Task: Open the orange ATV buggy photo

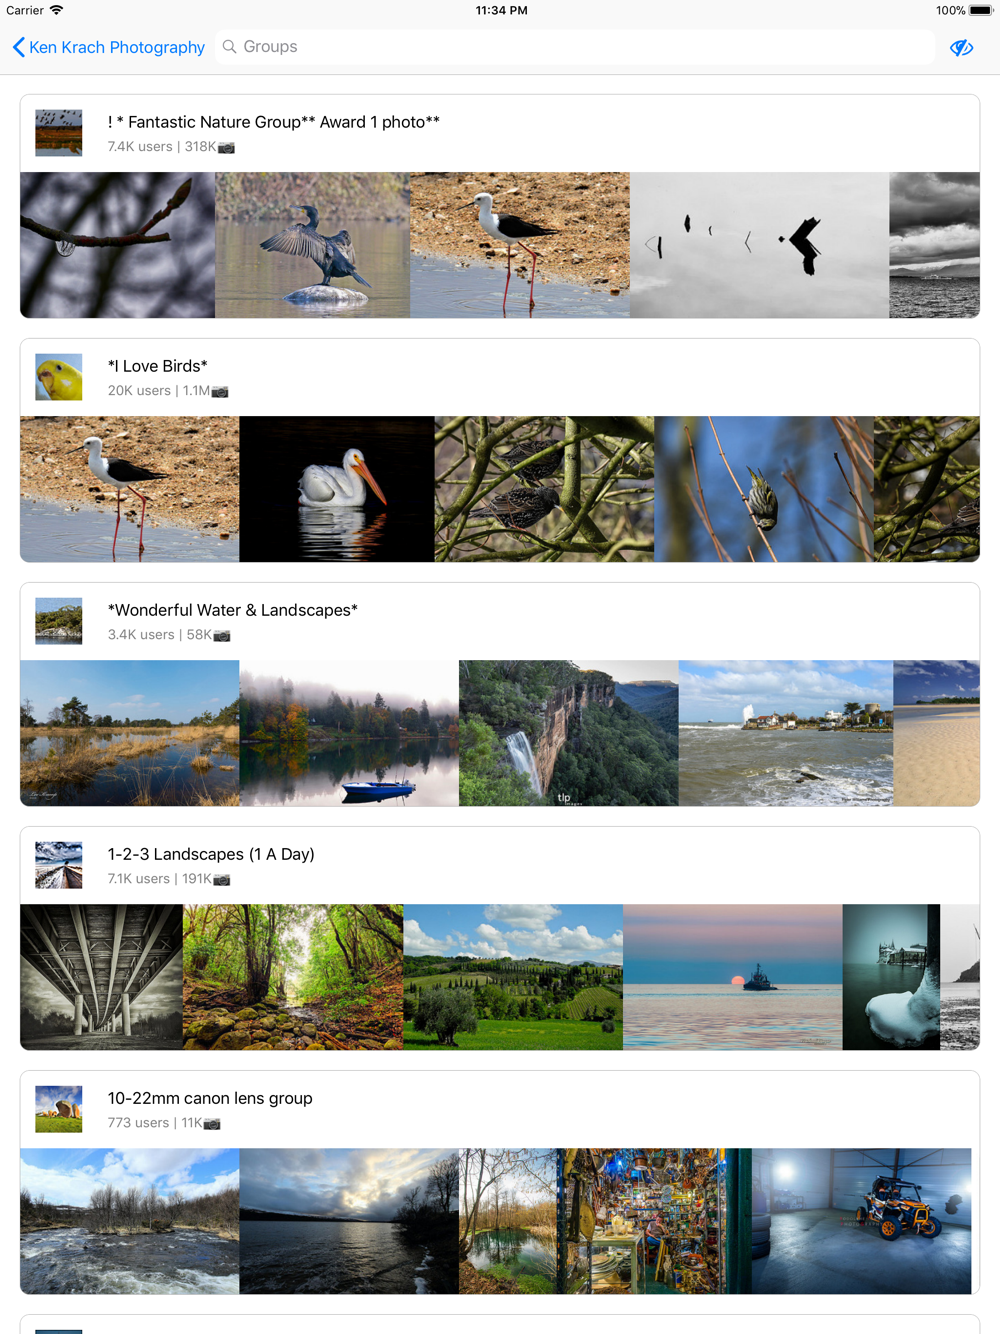Action: point(862,1221)
